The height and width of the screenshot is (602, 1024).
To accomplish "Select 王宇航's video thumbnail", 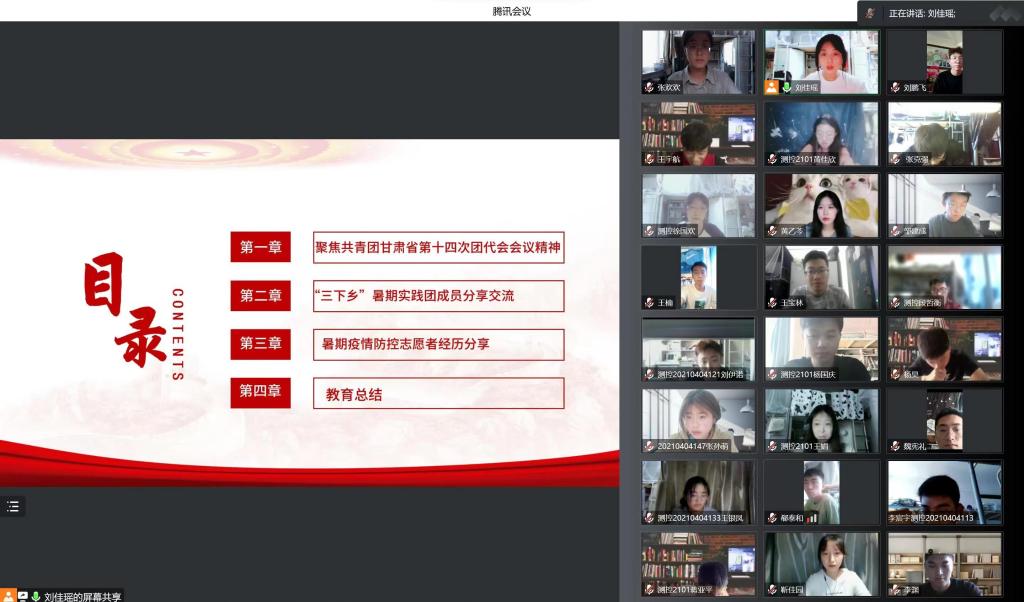I will (x=698, y=133).
